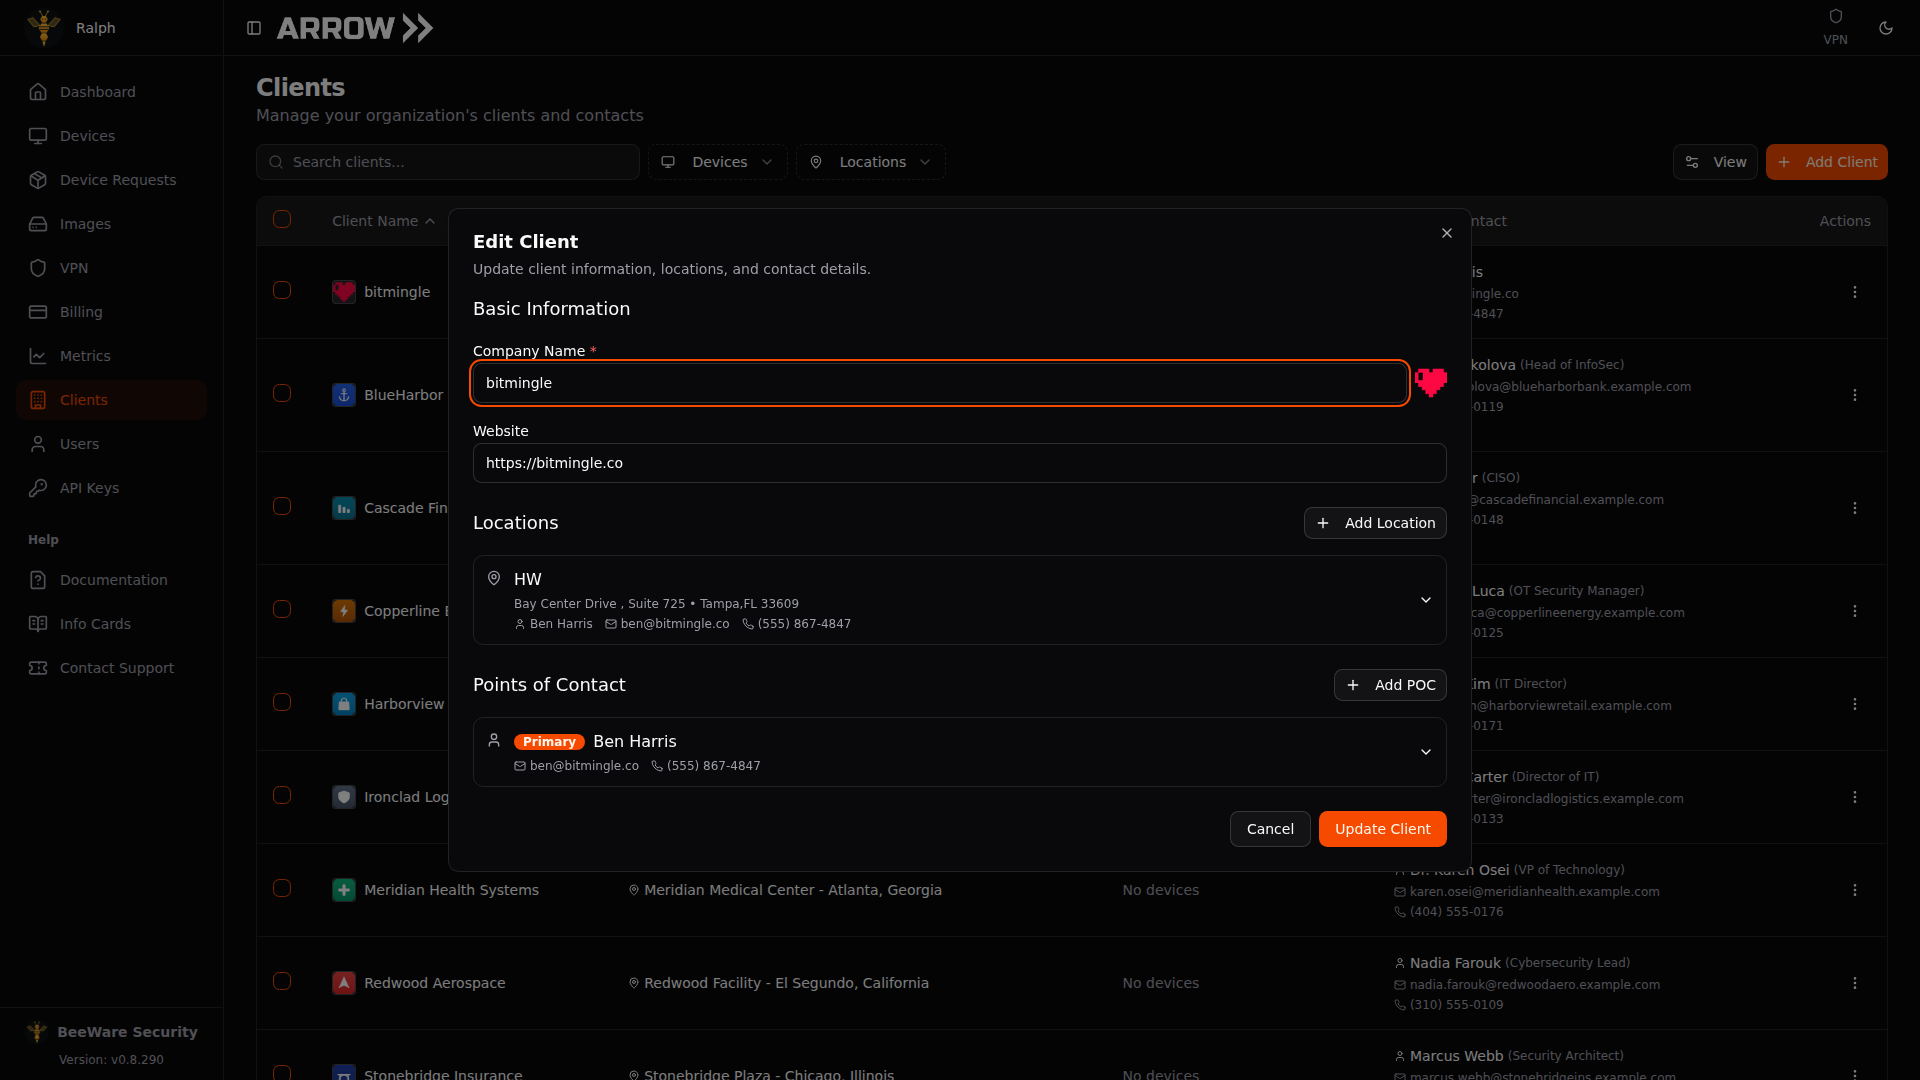Screen dimensions: 1920x1080
Task: Click the Redwood Aerospace avatar icon
Action: (344, 983)
